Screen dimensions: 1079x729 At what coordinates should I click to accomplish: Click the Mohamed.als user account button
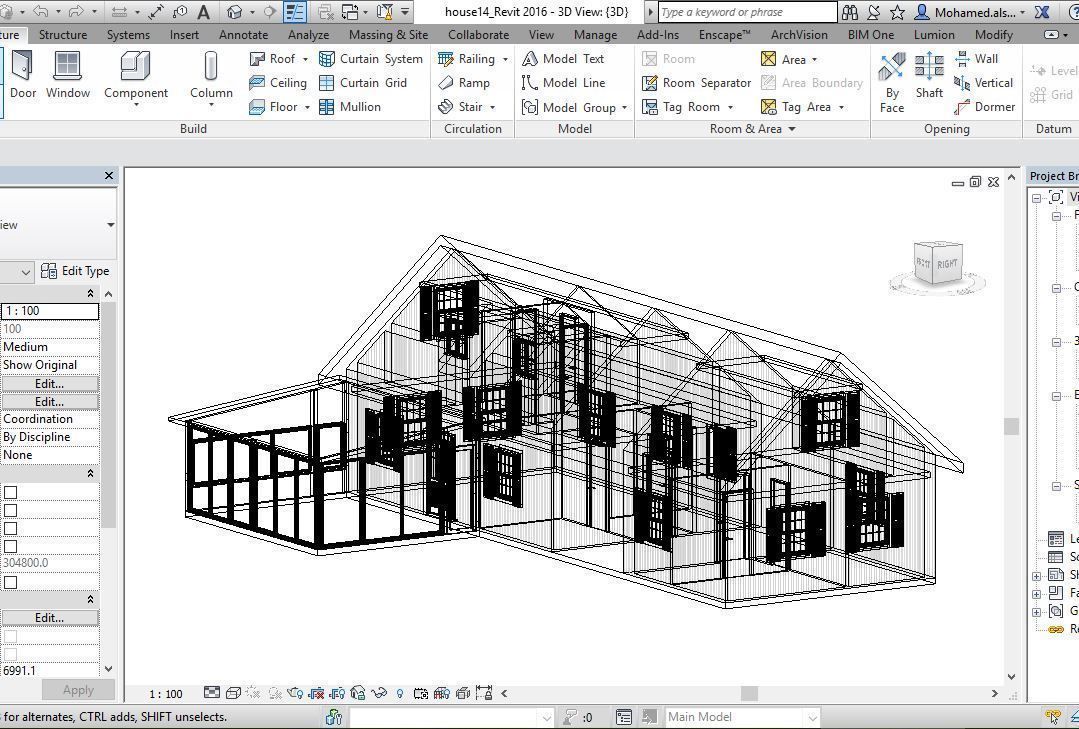click(x=970, y=12)
